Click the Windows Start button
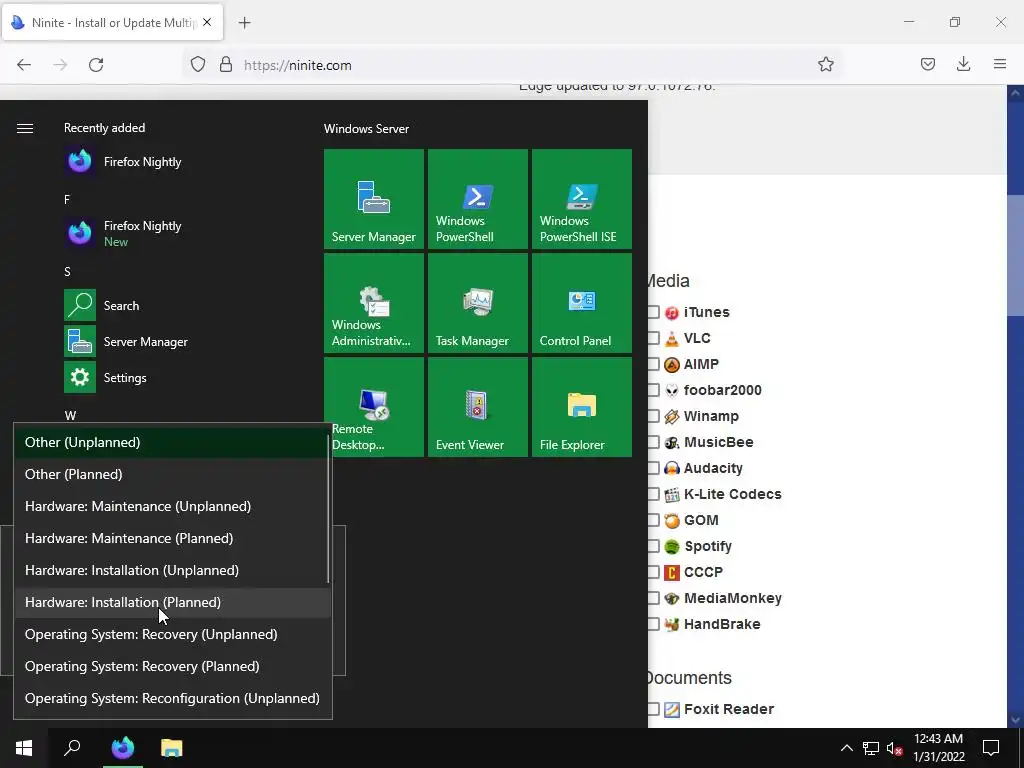1024x768 pixels. (24, 748)
